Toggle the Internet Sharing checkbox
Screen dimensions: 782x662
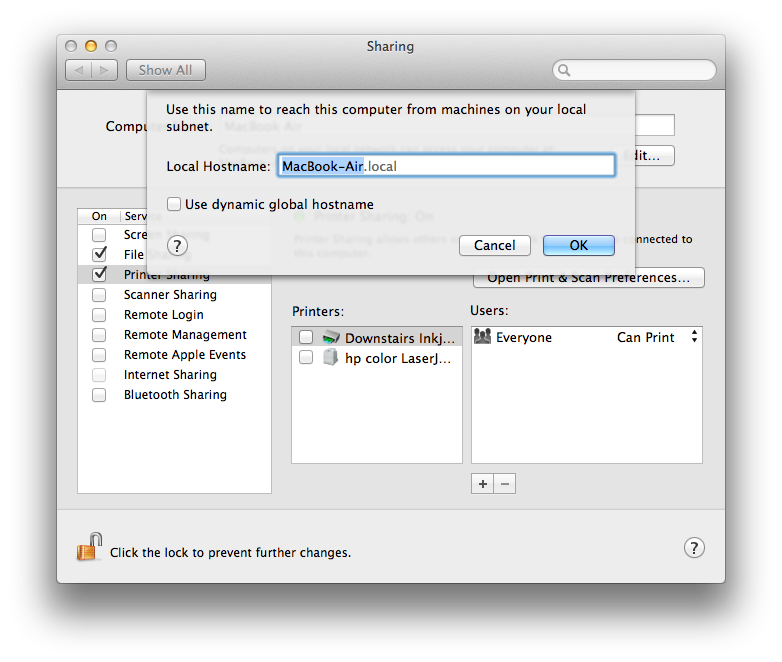(x=99, y=375)
